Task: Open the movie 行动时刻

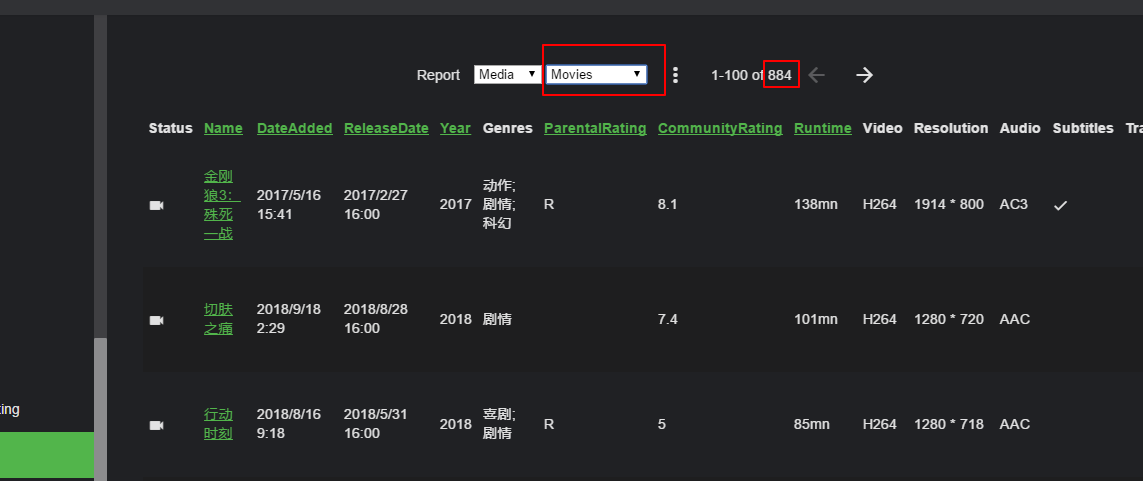Action: 218,424
